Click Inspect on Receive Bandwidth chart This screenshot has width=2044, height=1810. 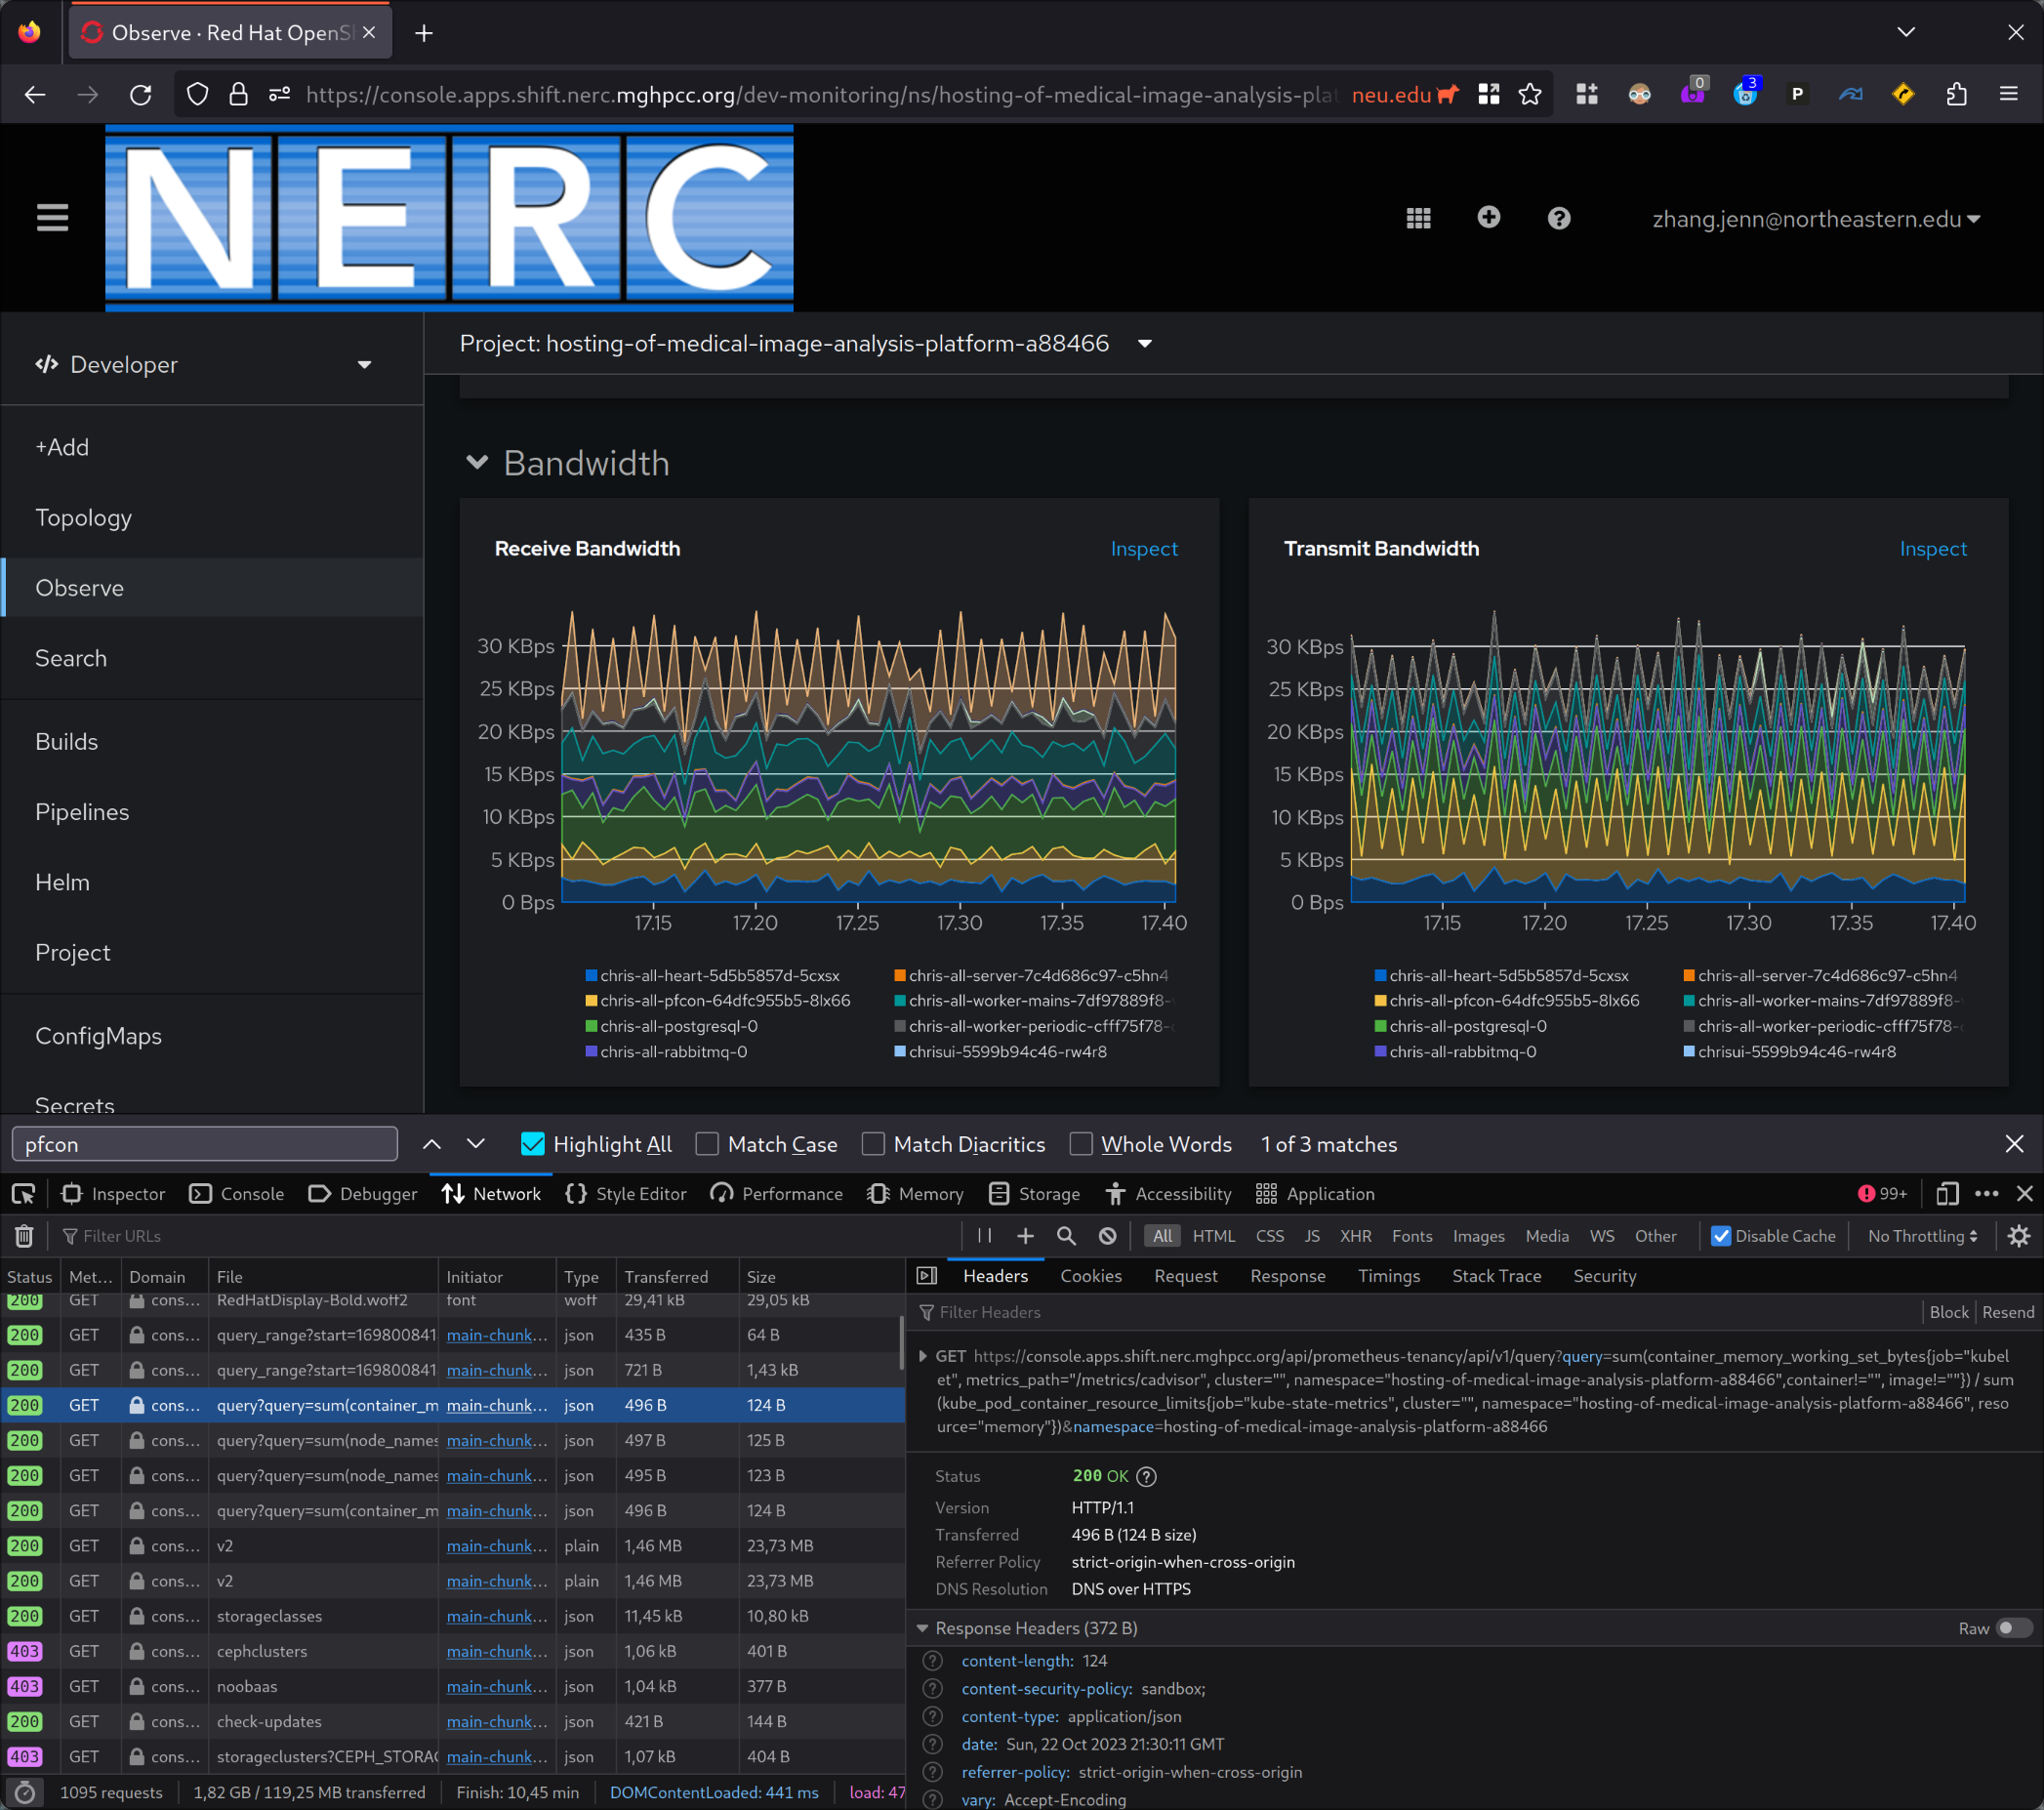[1144, 549]
